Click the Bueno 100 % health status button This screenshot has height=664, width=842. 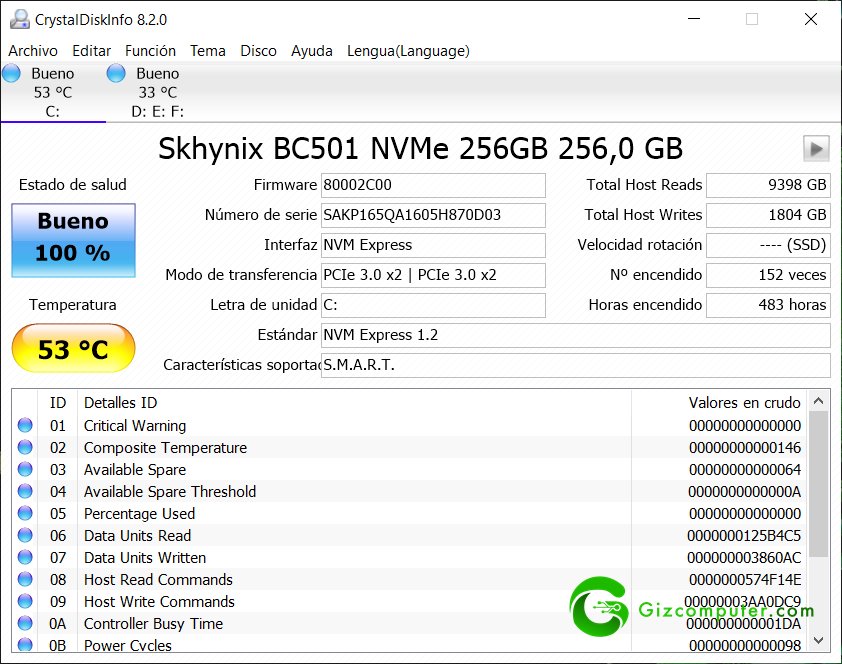coord(73,240)
